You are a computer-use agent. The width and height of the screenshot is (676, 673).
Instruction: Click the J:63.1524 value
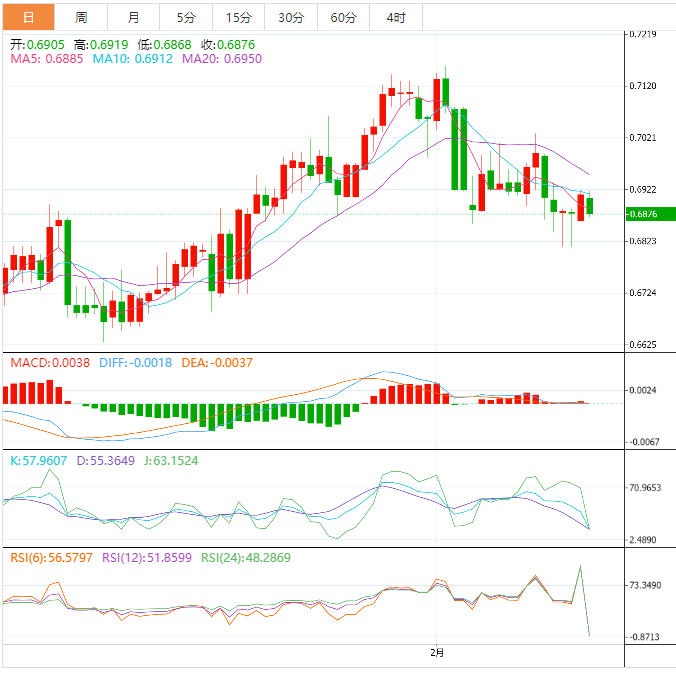point(171,461)
